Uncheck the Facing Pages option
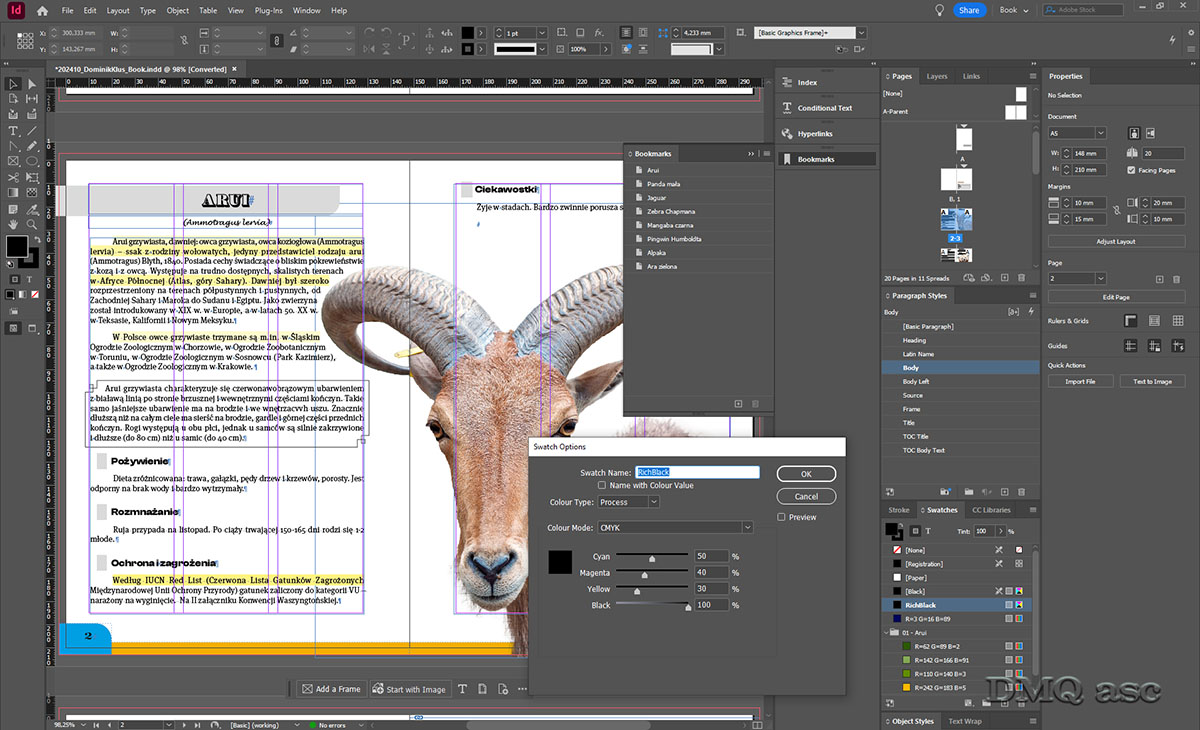Image resolution: width=1200 pixels, height=730 pixels. tap(1131, 171)
